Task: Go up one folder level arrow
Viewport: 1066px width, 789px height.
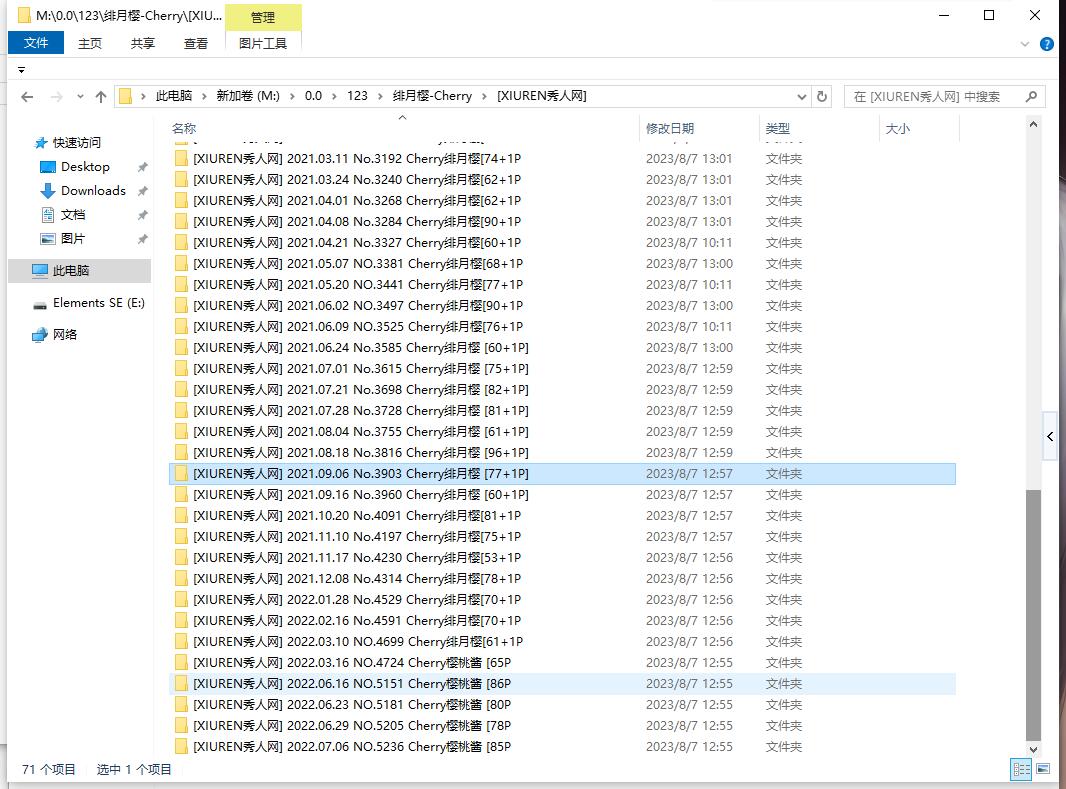Action: [x=101, y=97]
